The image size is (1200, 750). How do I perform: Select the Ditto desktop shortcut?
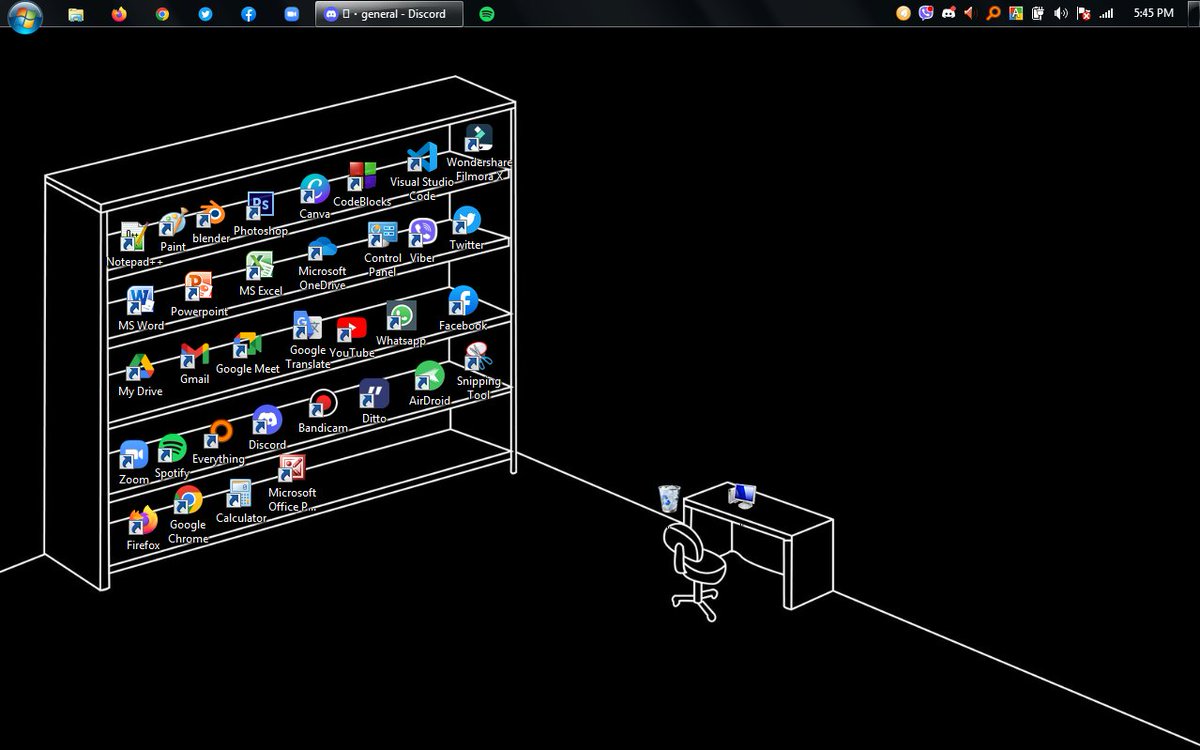click(x=374, y=401)
